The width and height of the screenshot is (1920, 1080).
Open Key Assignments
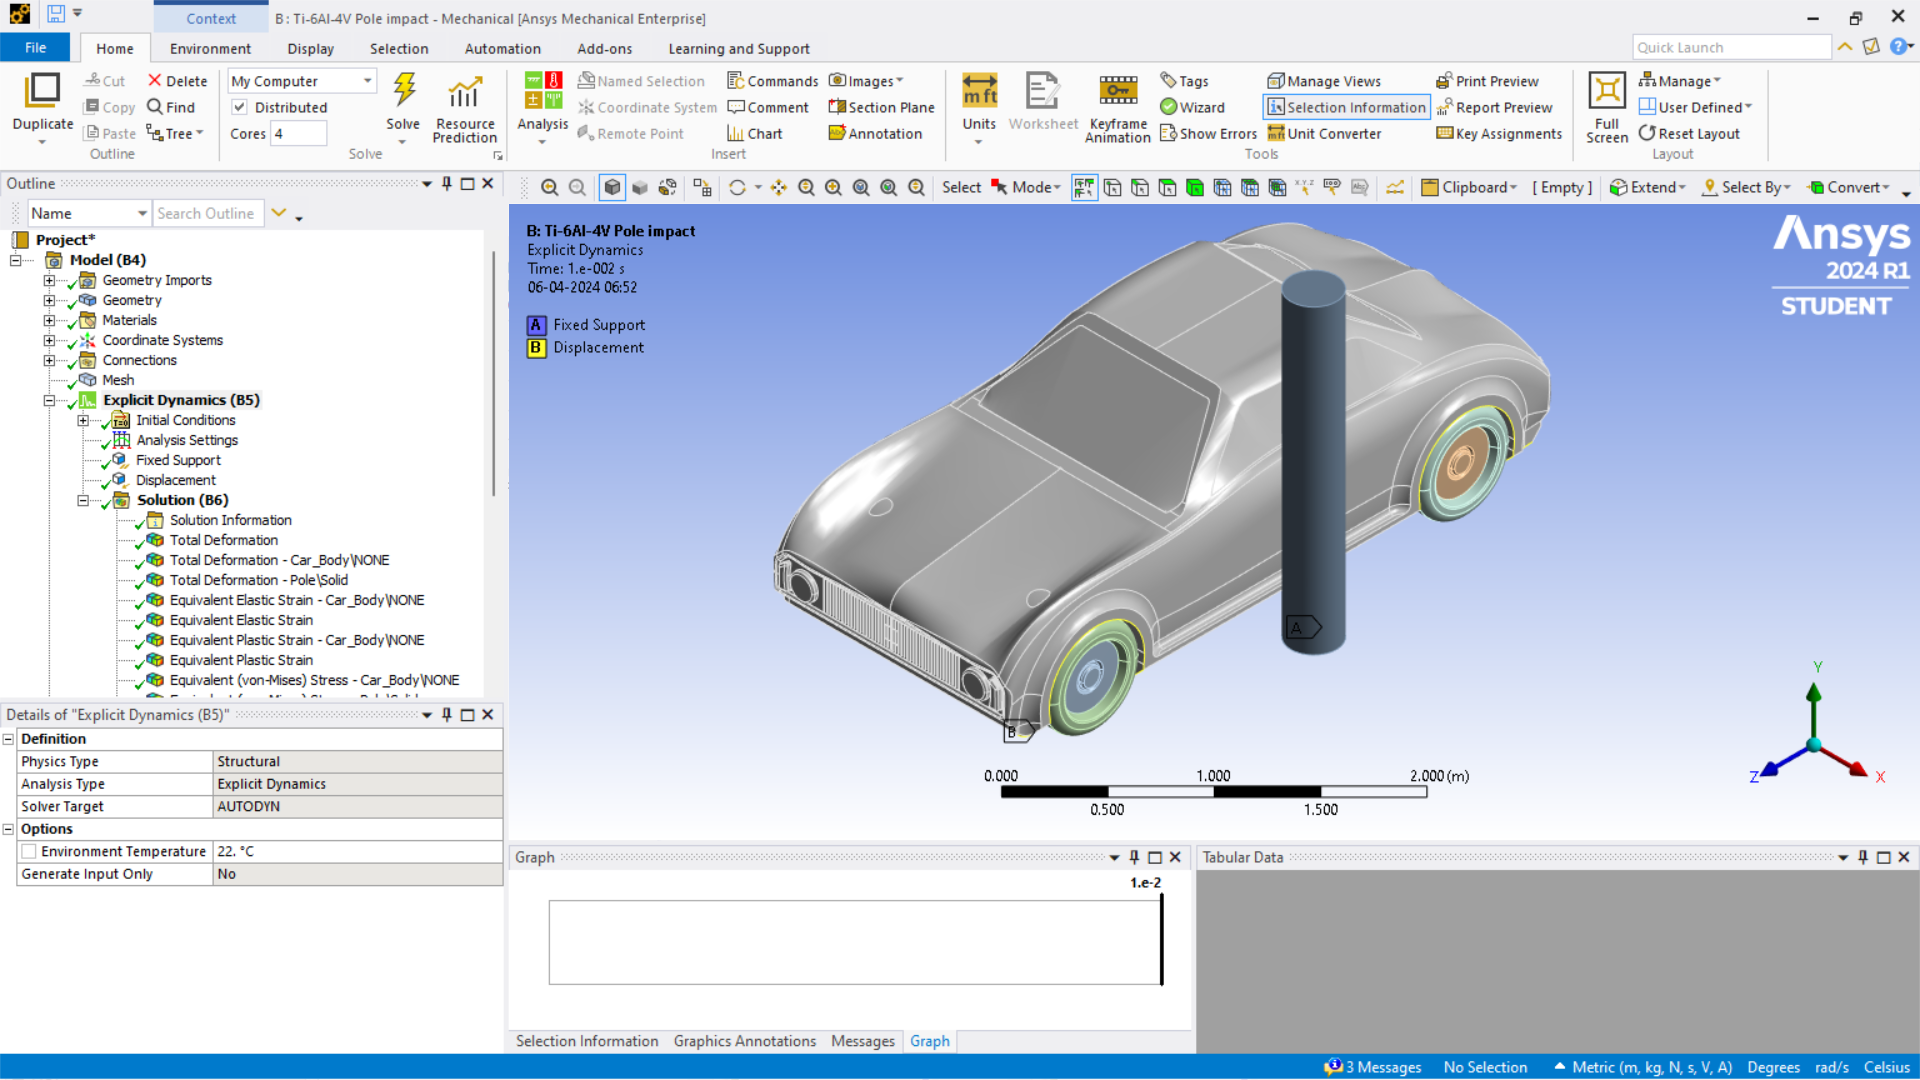click(x=1499, y=133)
